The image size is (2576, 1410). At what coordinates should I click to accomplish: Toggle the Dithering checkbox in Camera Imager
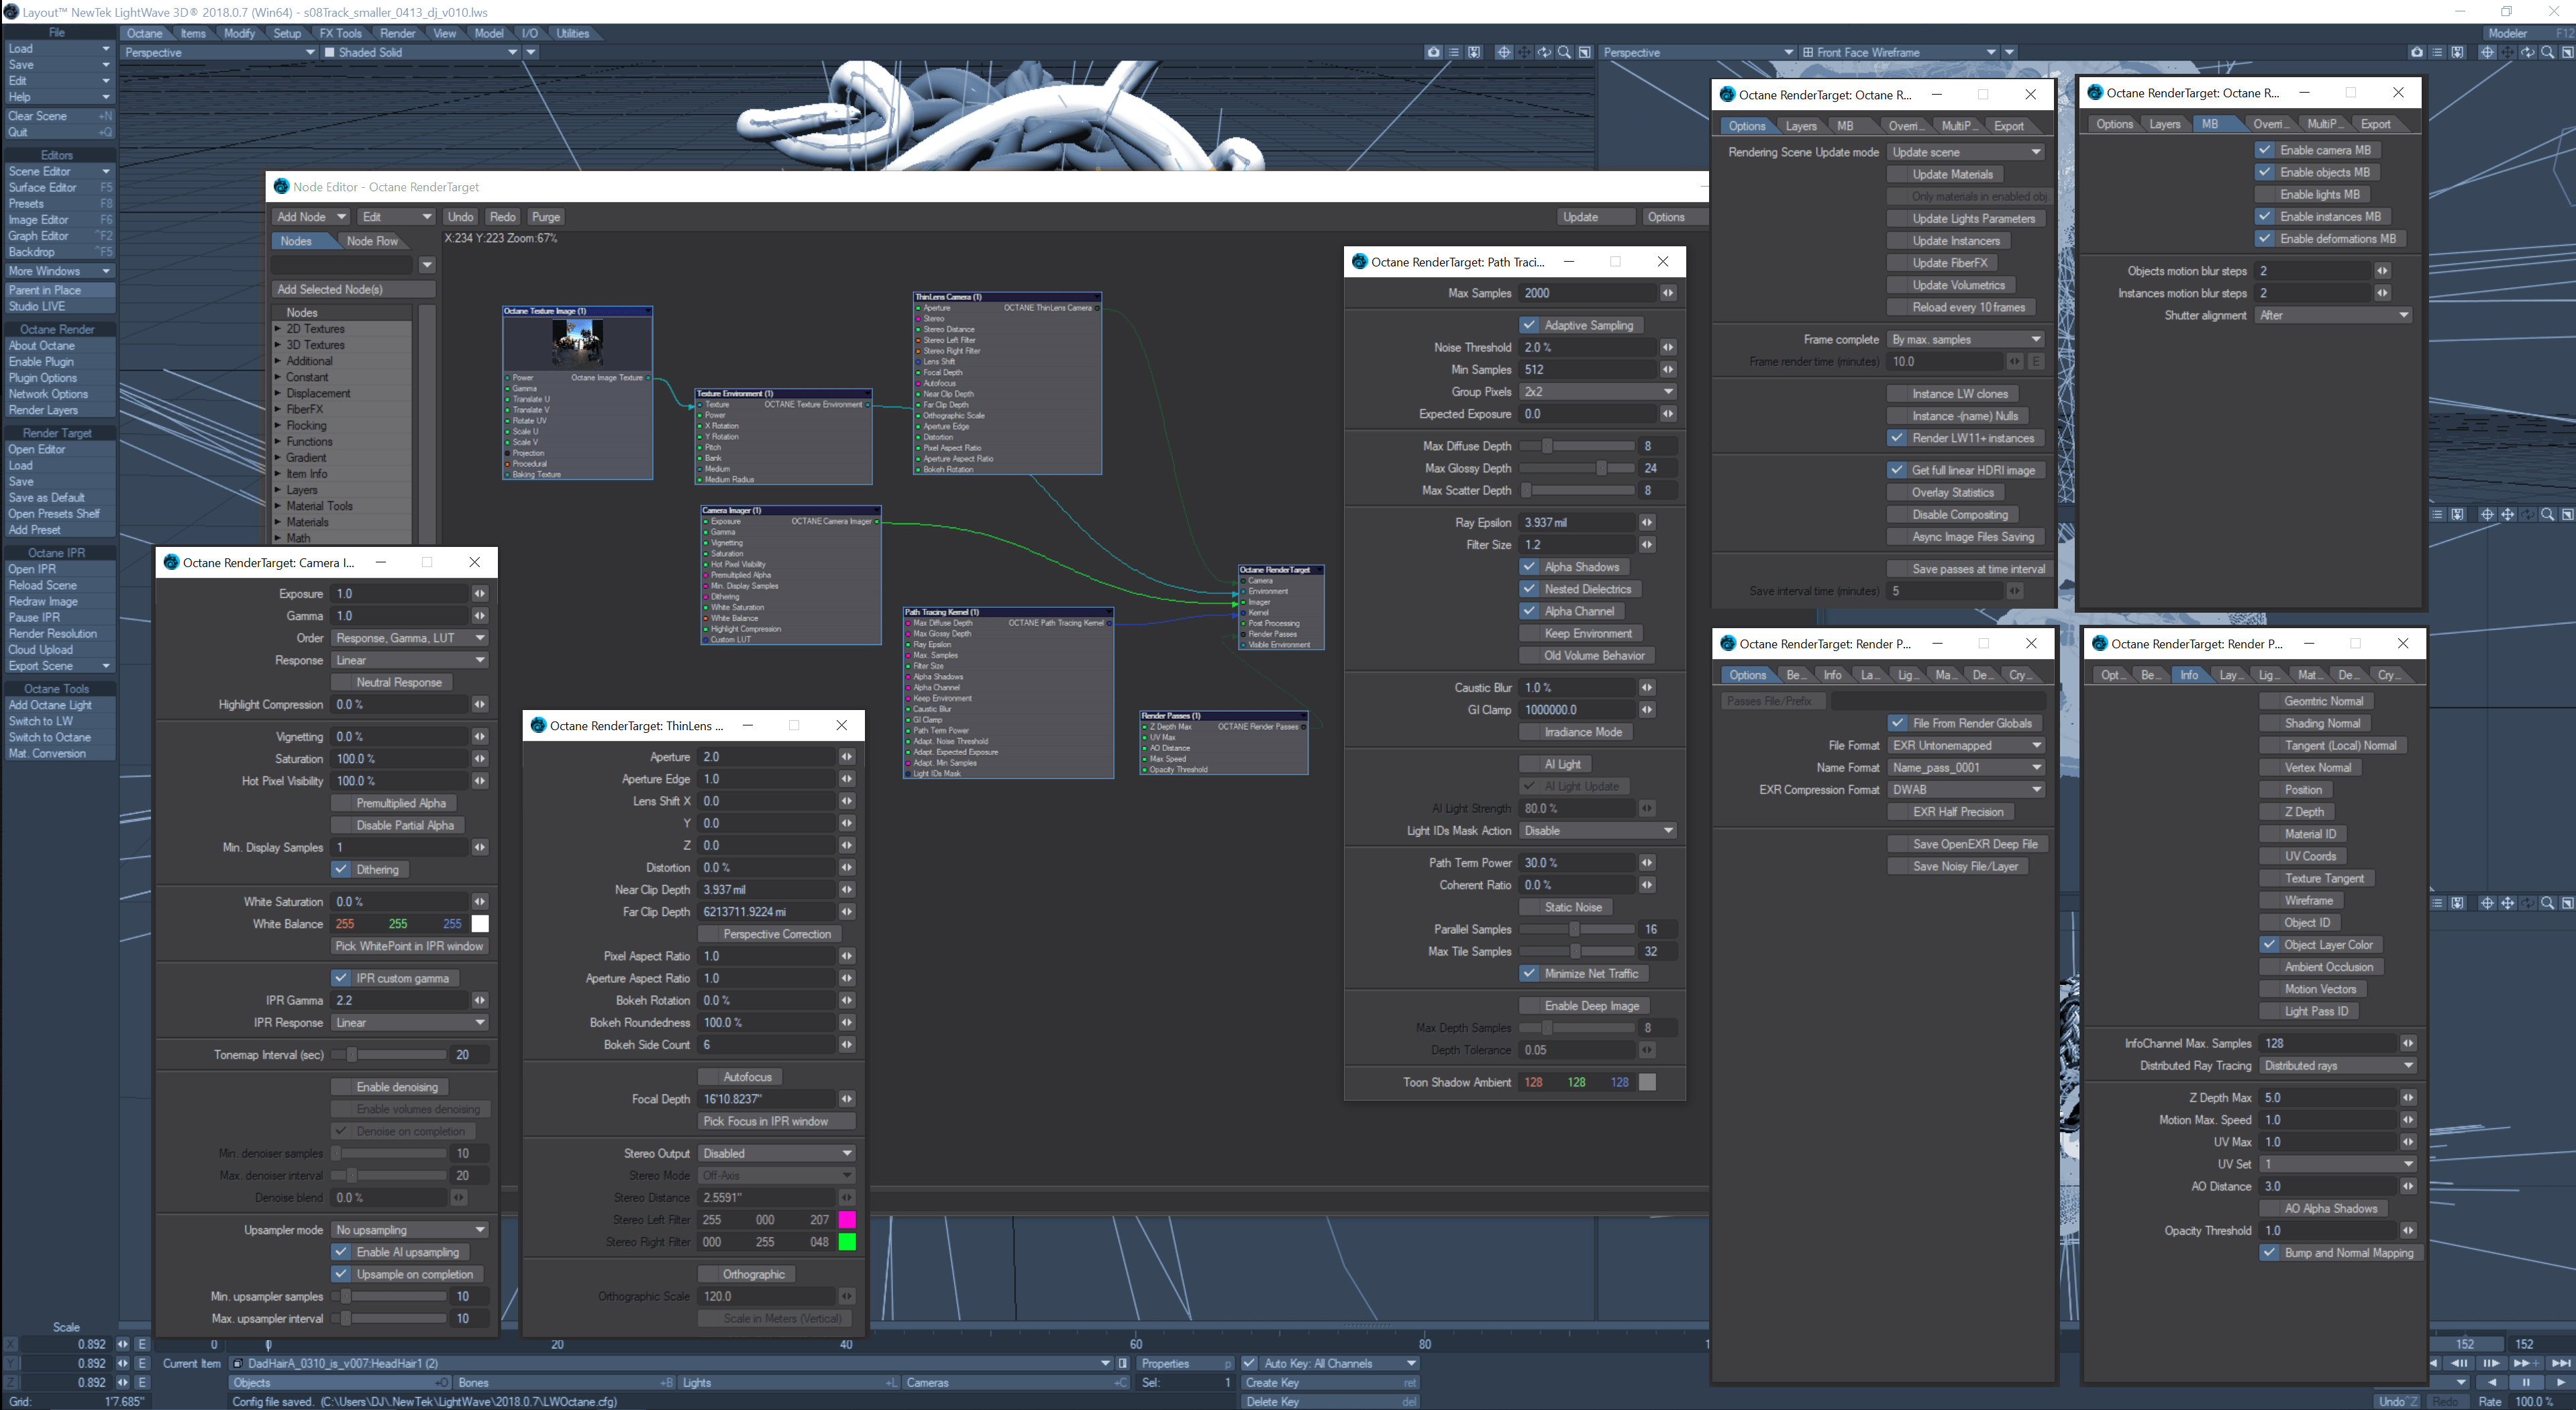click(x=341, y=869)
